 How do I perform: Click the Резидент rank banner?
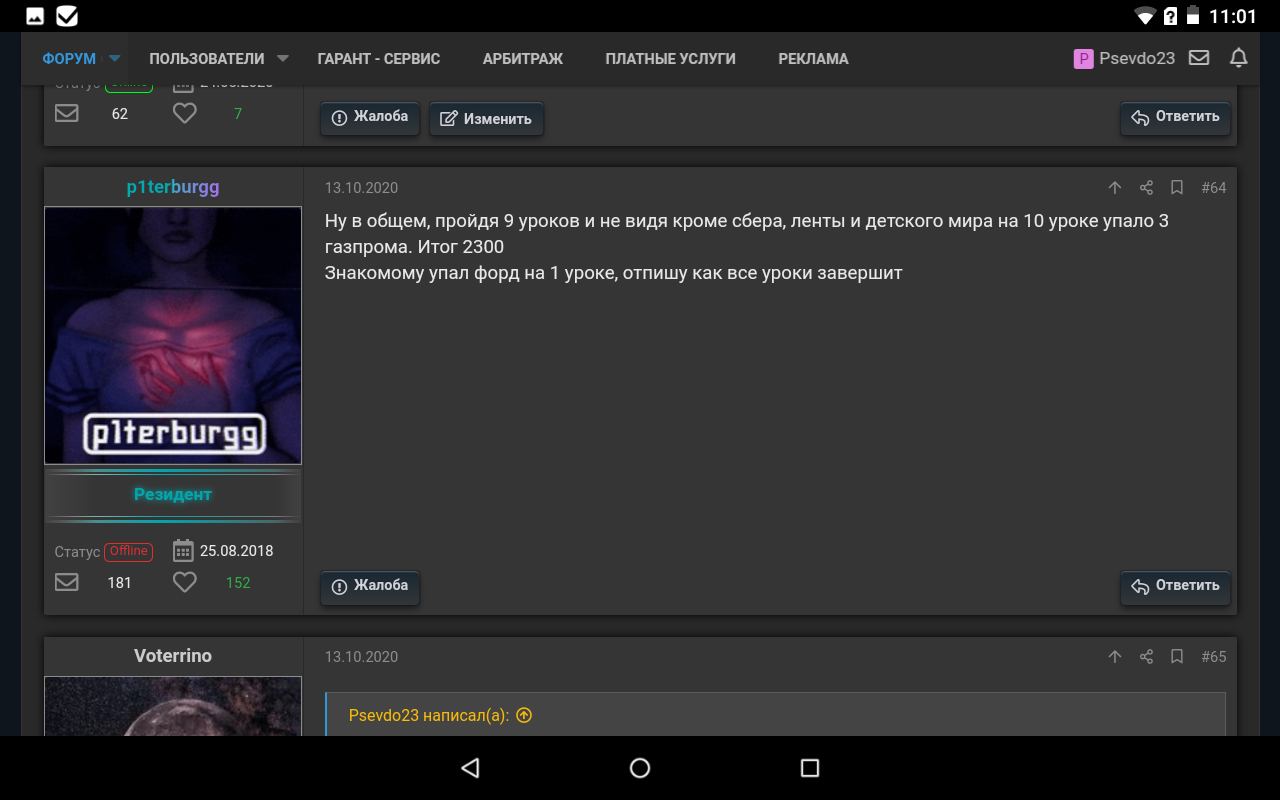click(173, 494)
